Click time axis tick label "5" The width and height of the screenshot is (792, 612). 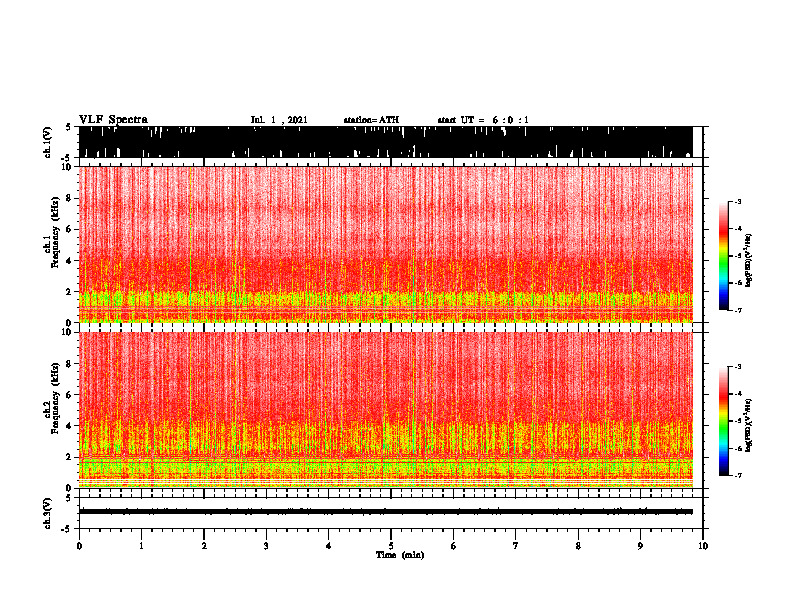click(x=391, y=546)
